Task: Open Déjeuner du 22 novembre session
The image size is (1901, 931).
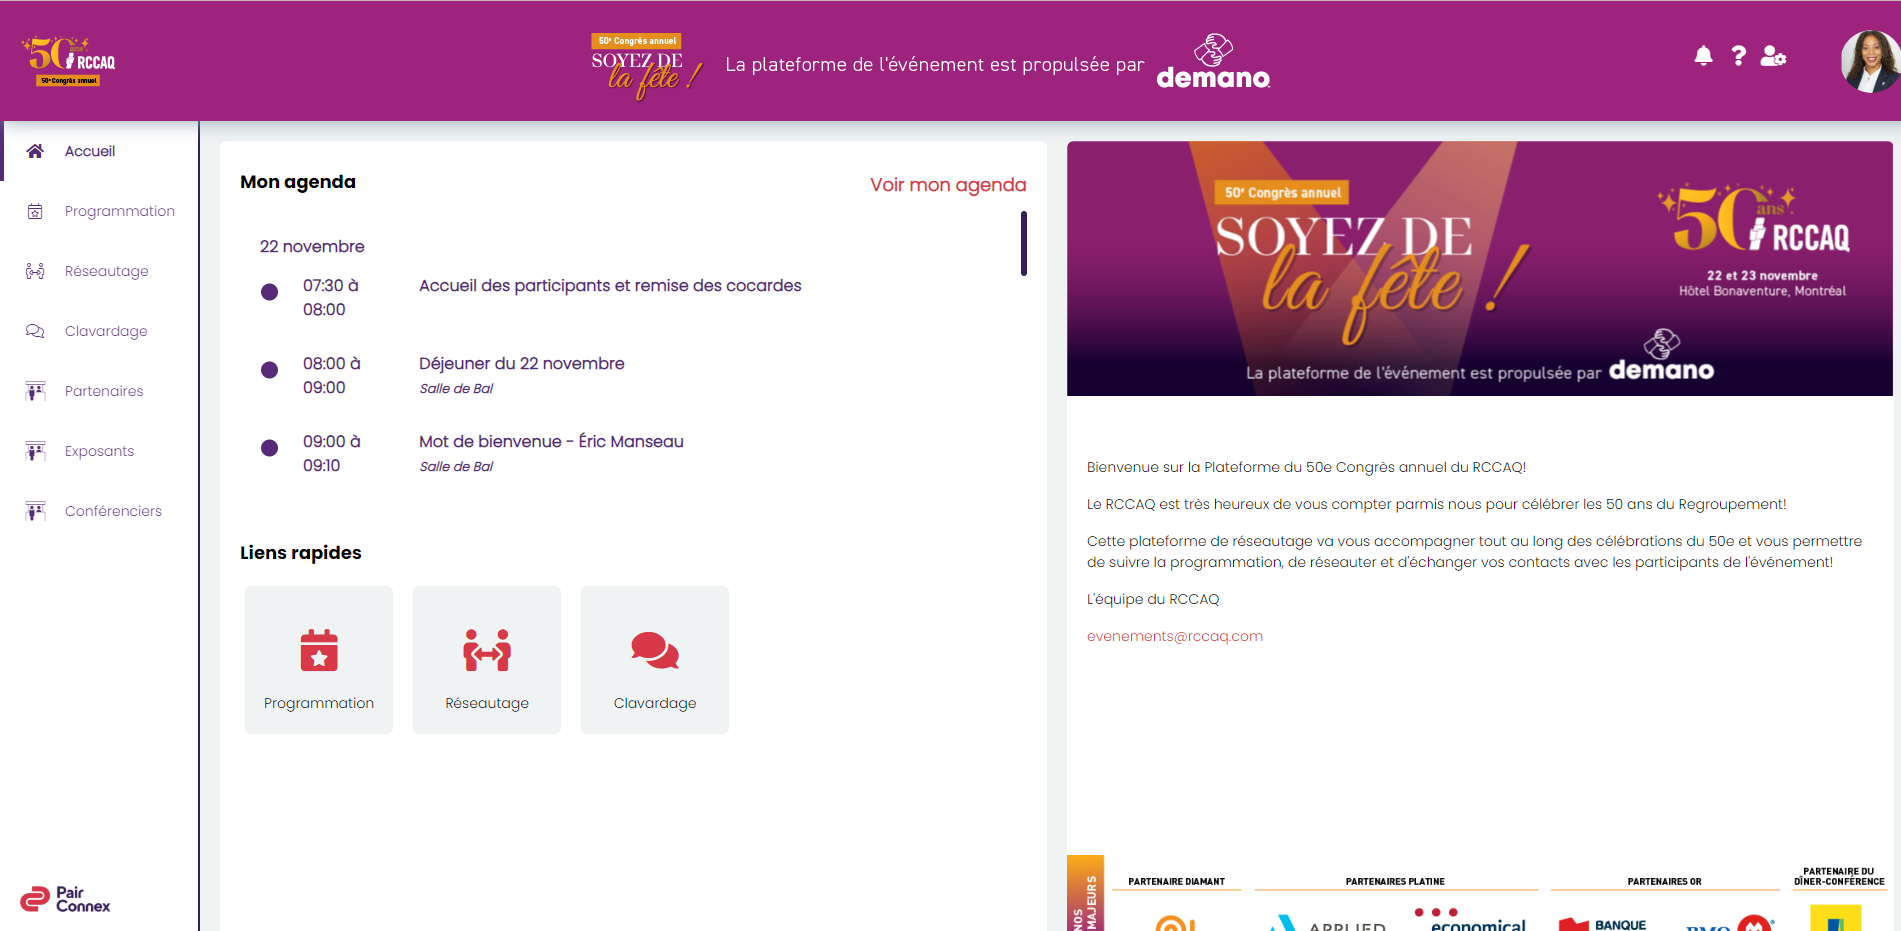Action: coord(522,364)
